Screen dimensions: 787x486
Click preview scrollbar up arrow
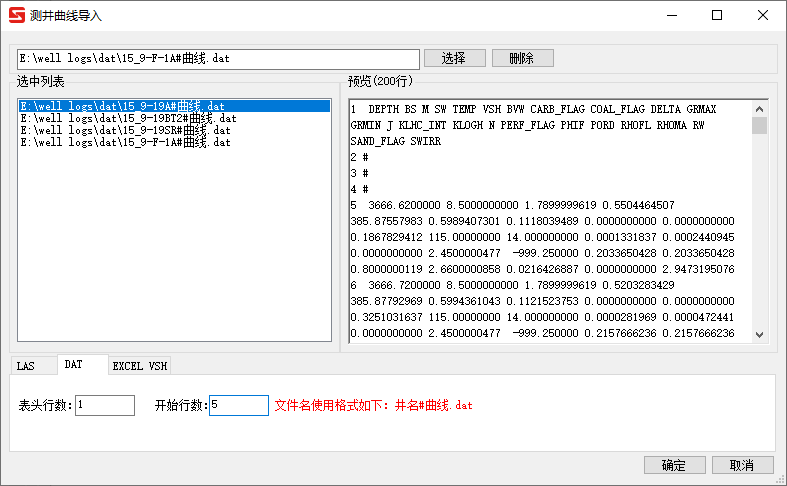pyautogui.click(x=759, y=109)
